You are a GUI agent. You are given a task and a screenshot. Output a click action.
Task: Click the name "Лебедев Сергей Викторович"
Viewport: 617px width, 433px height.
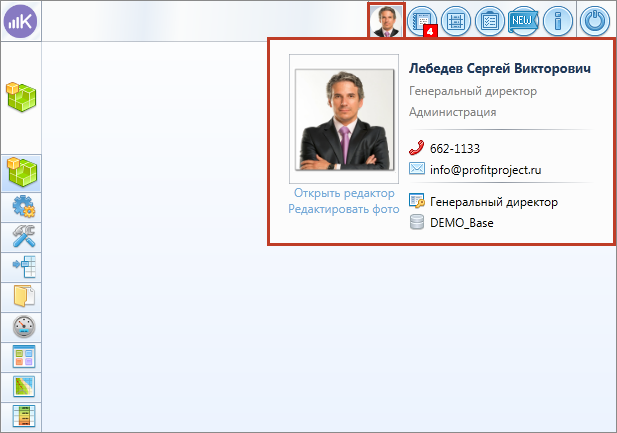(x=500, y=68)
